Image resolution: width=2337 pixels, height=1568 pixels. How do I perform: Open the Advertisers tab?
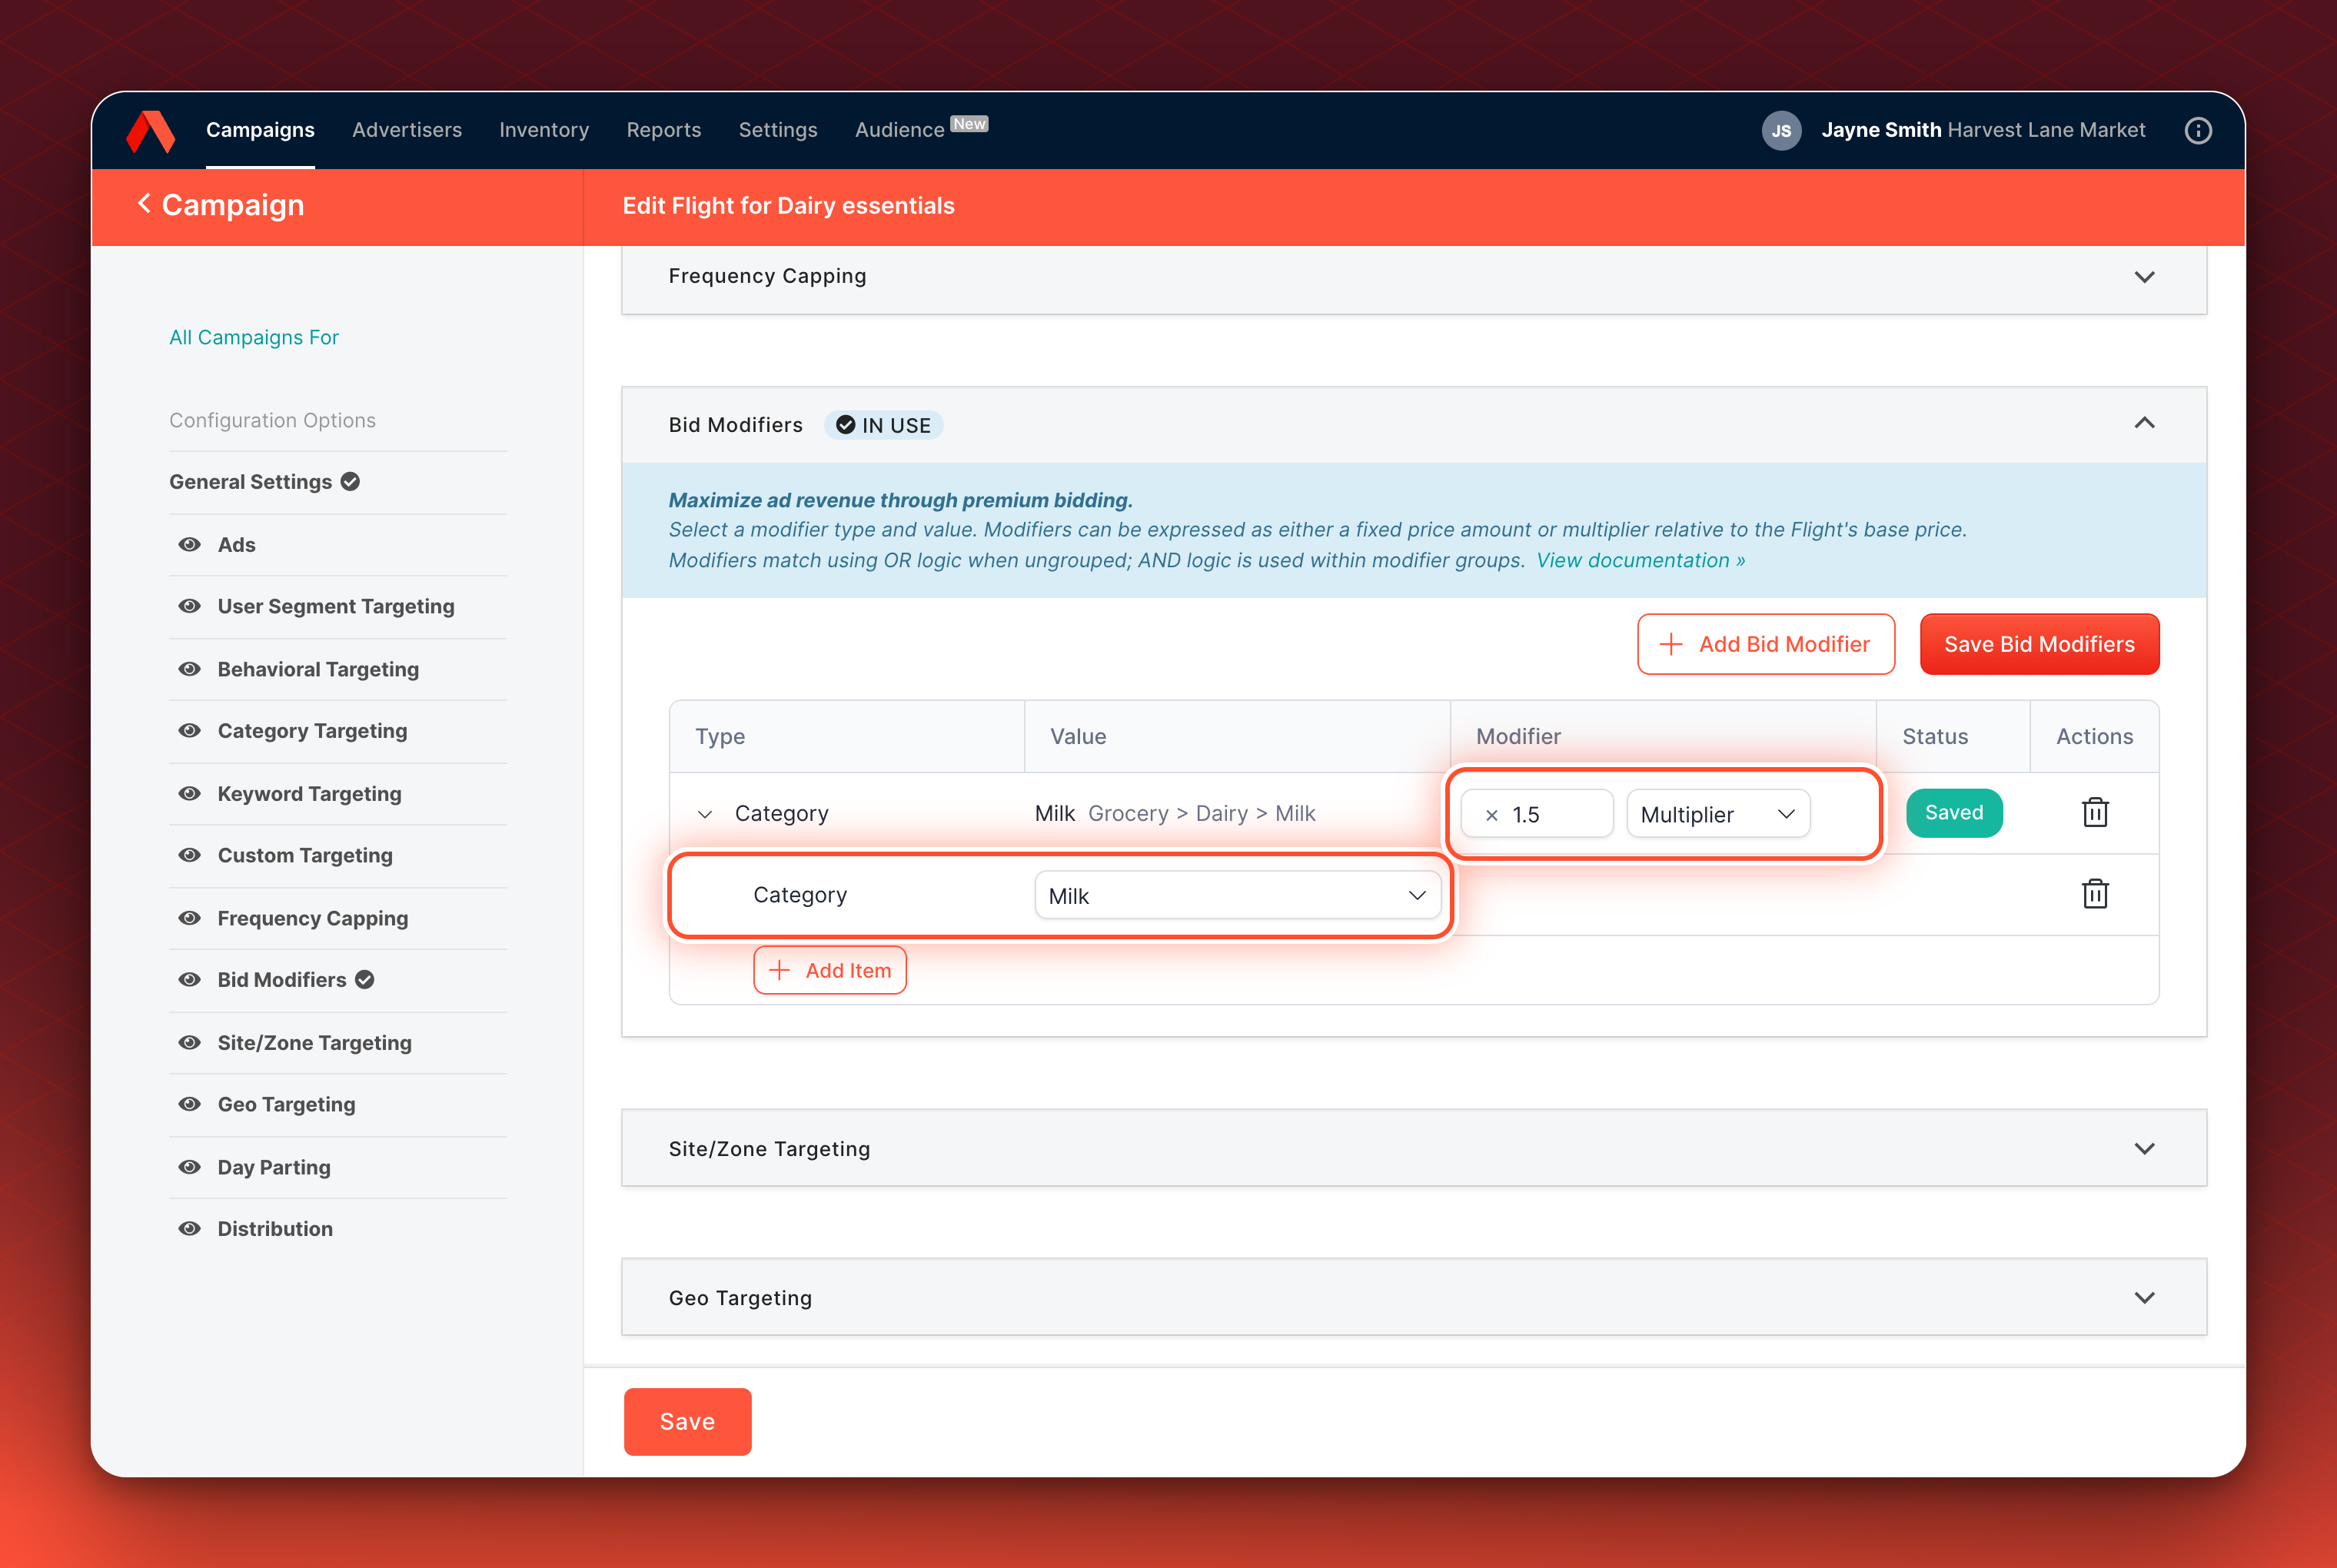pos(407,130)
